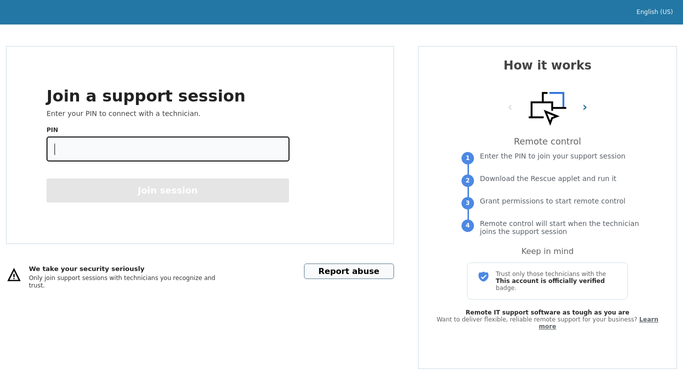Click the officially verified badge notice
The height and width of the screenshot is (384, 683).
point(548,281)
